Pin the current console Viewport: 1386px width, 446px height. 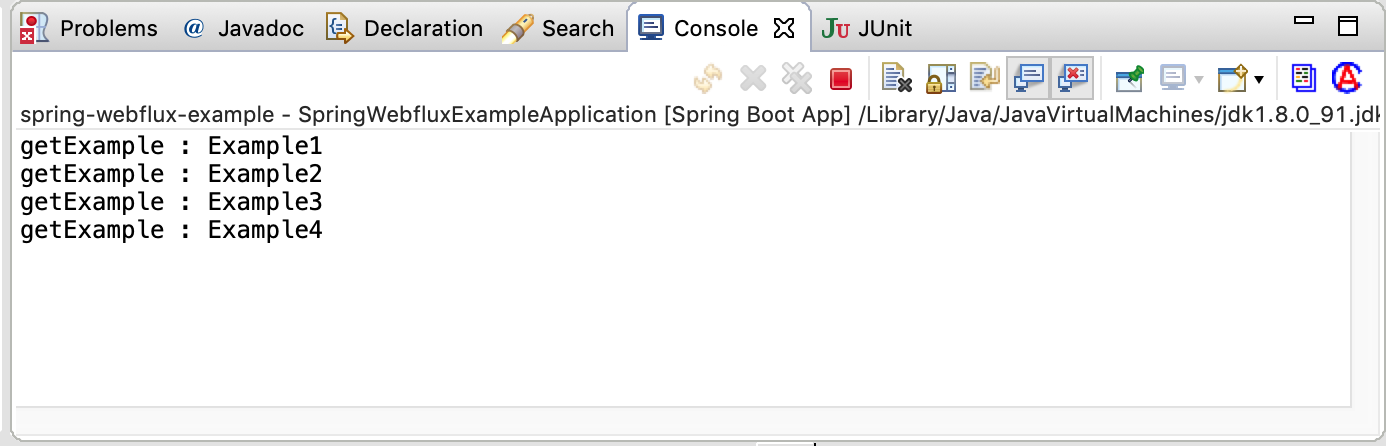(1129, 78)
